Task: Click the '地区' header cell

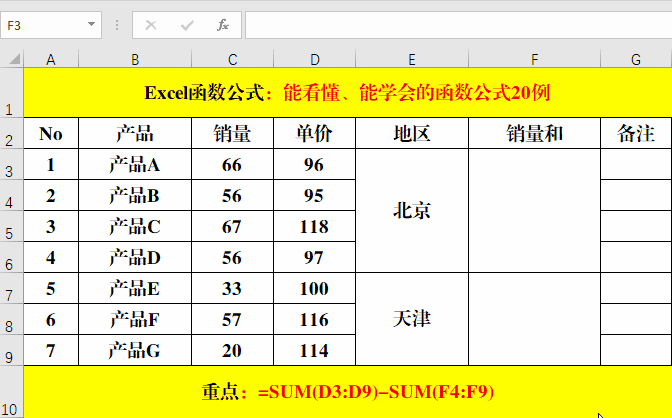Action: coord(412,133)
